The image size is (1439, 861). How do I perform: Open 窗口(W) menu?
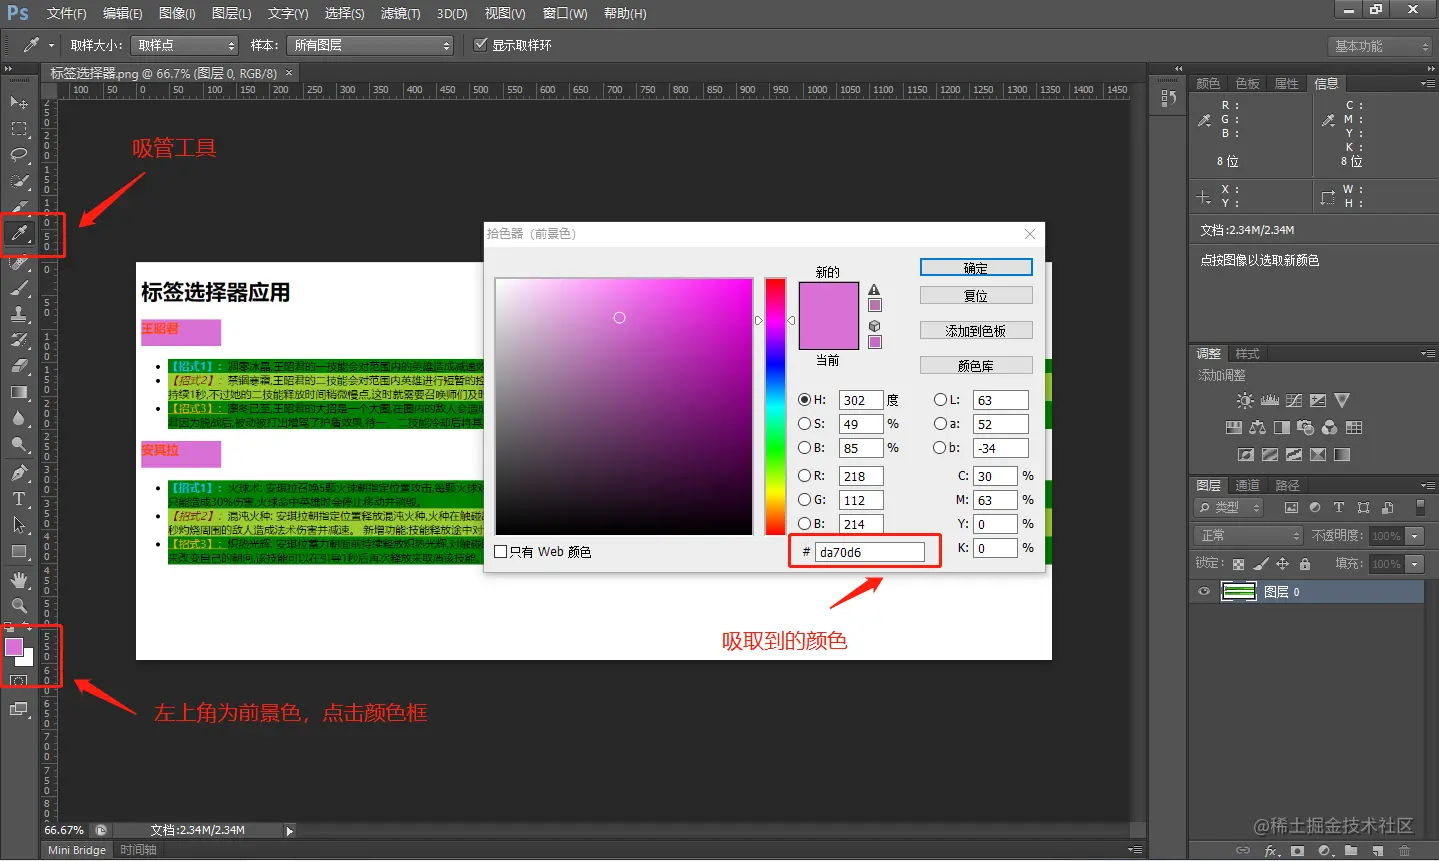click(x=565, y=13)
